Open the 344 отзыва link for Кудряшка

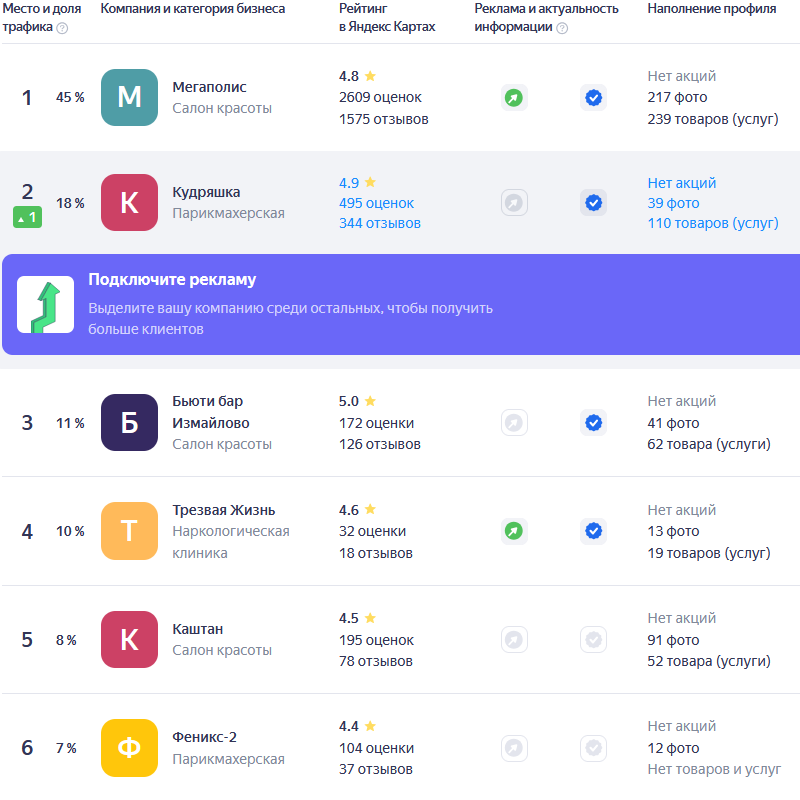[379, 223]
